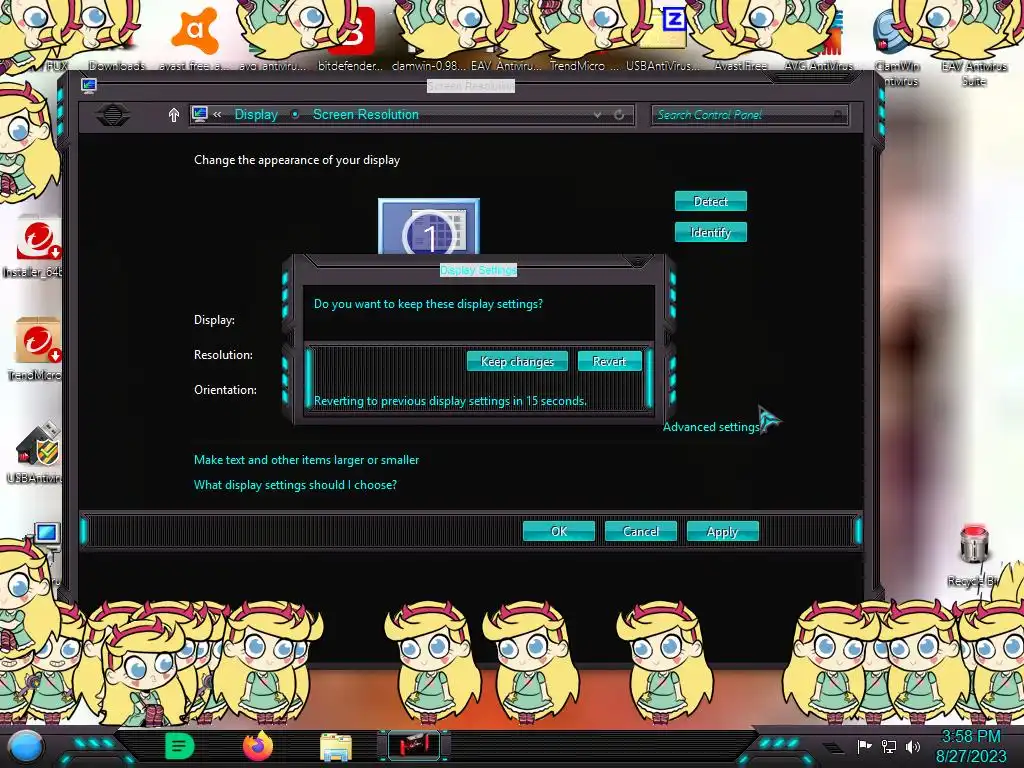Refresh the Control Panel address bar

pos(619,115)
